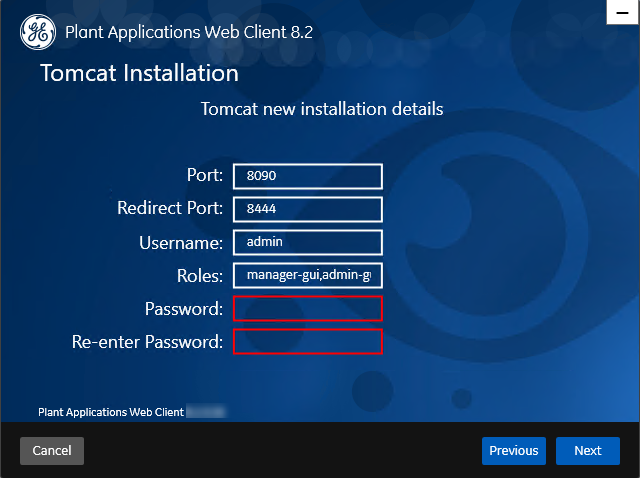This screenshot has height=478, width=640.
Task: Click the footer Plant Applications Web Client text
Action: tap(111, 412)
